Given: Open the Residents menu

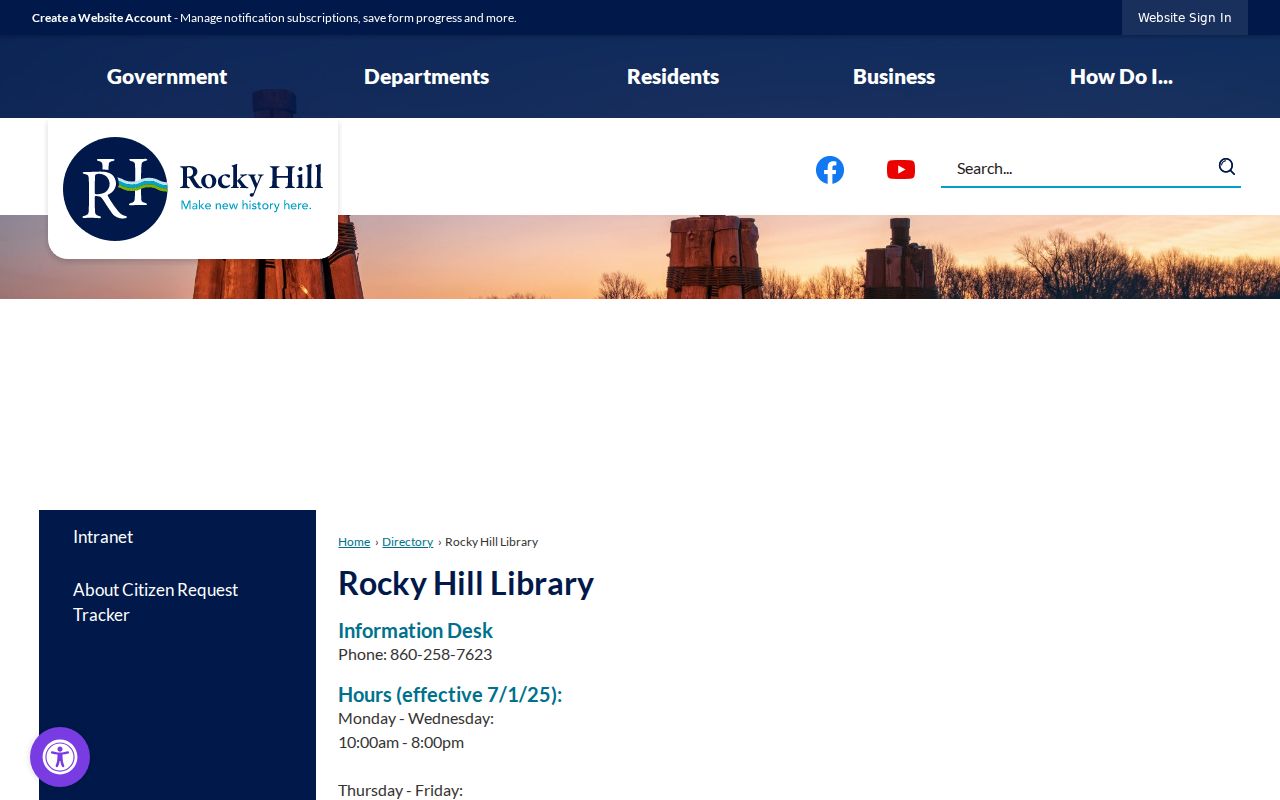Looking at the screenshot, I should (673, 77).
